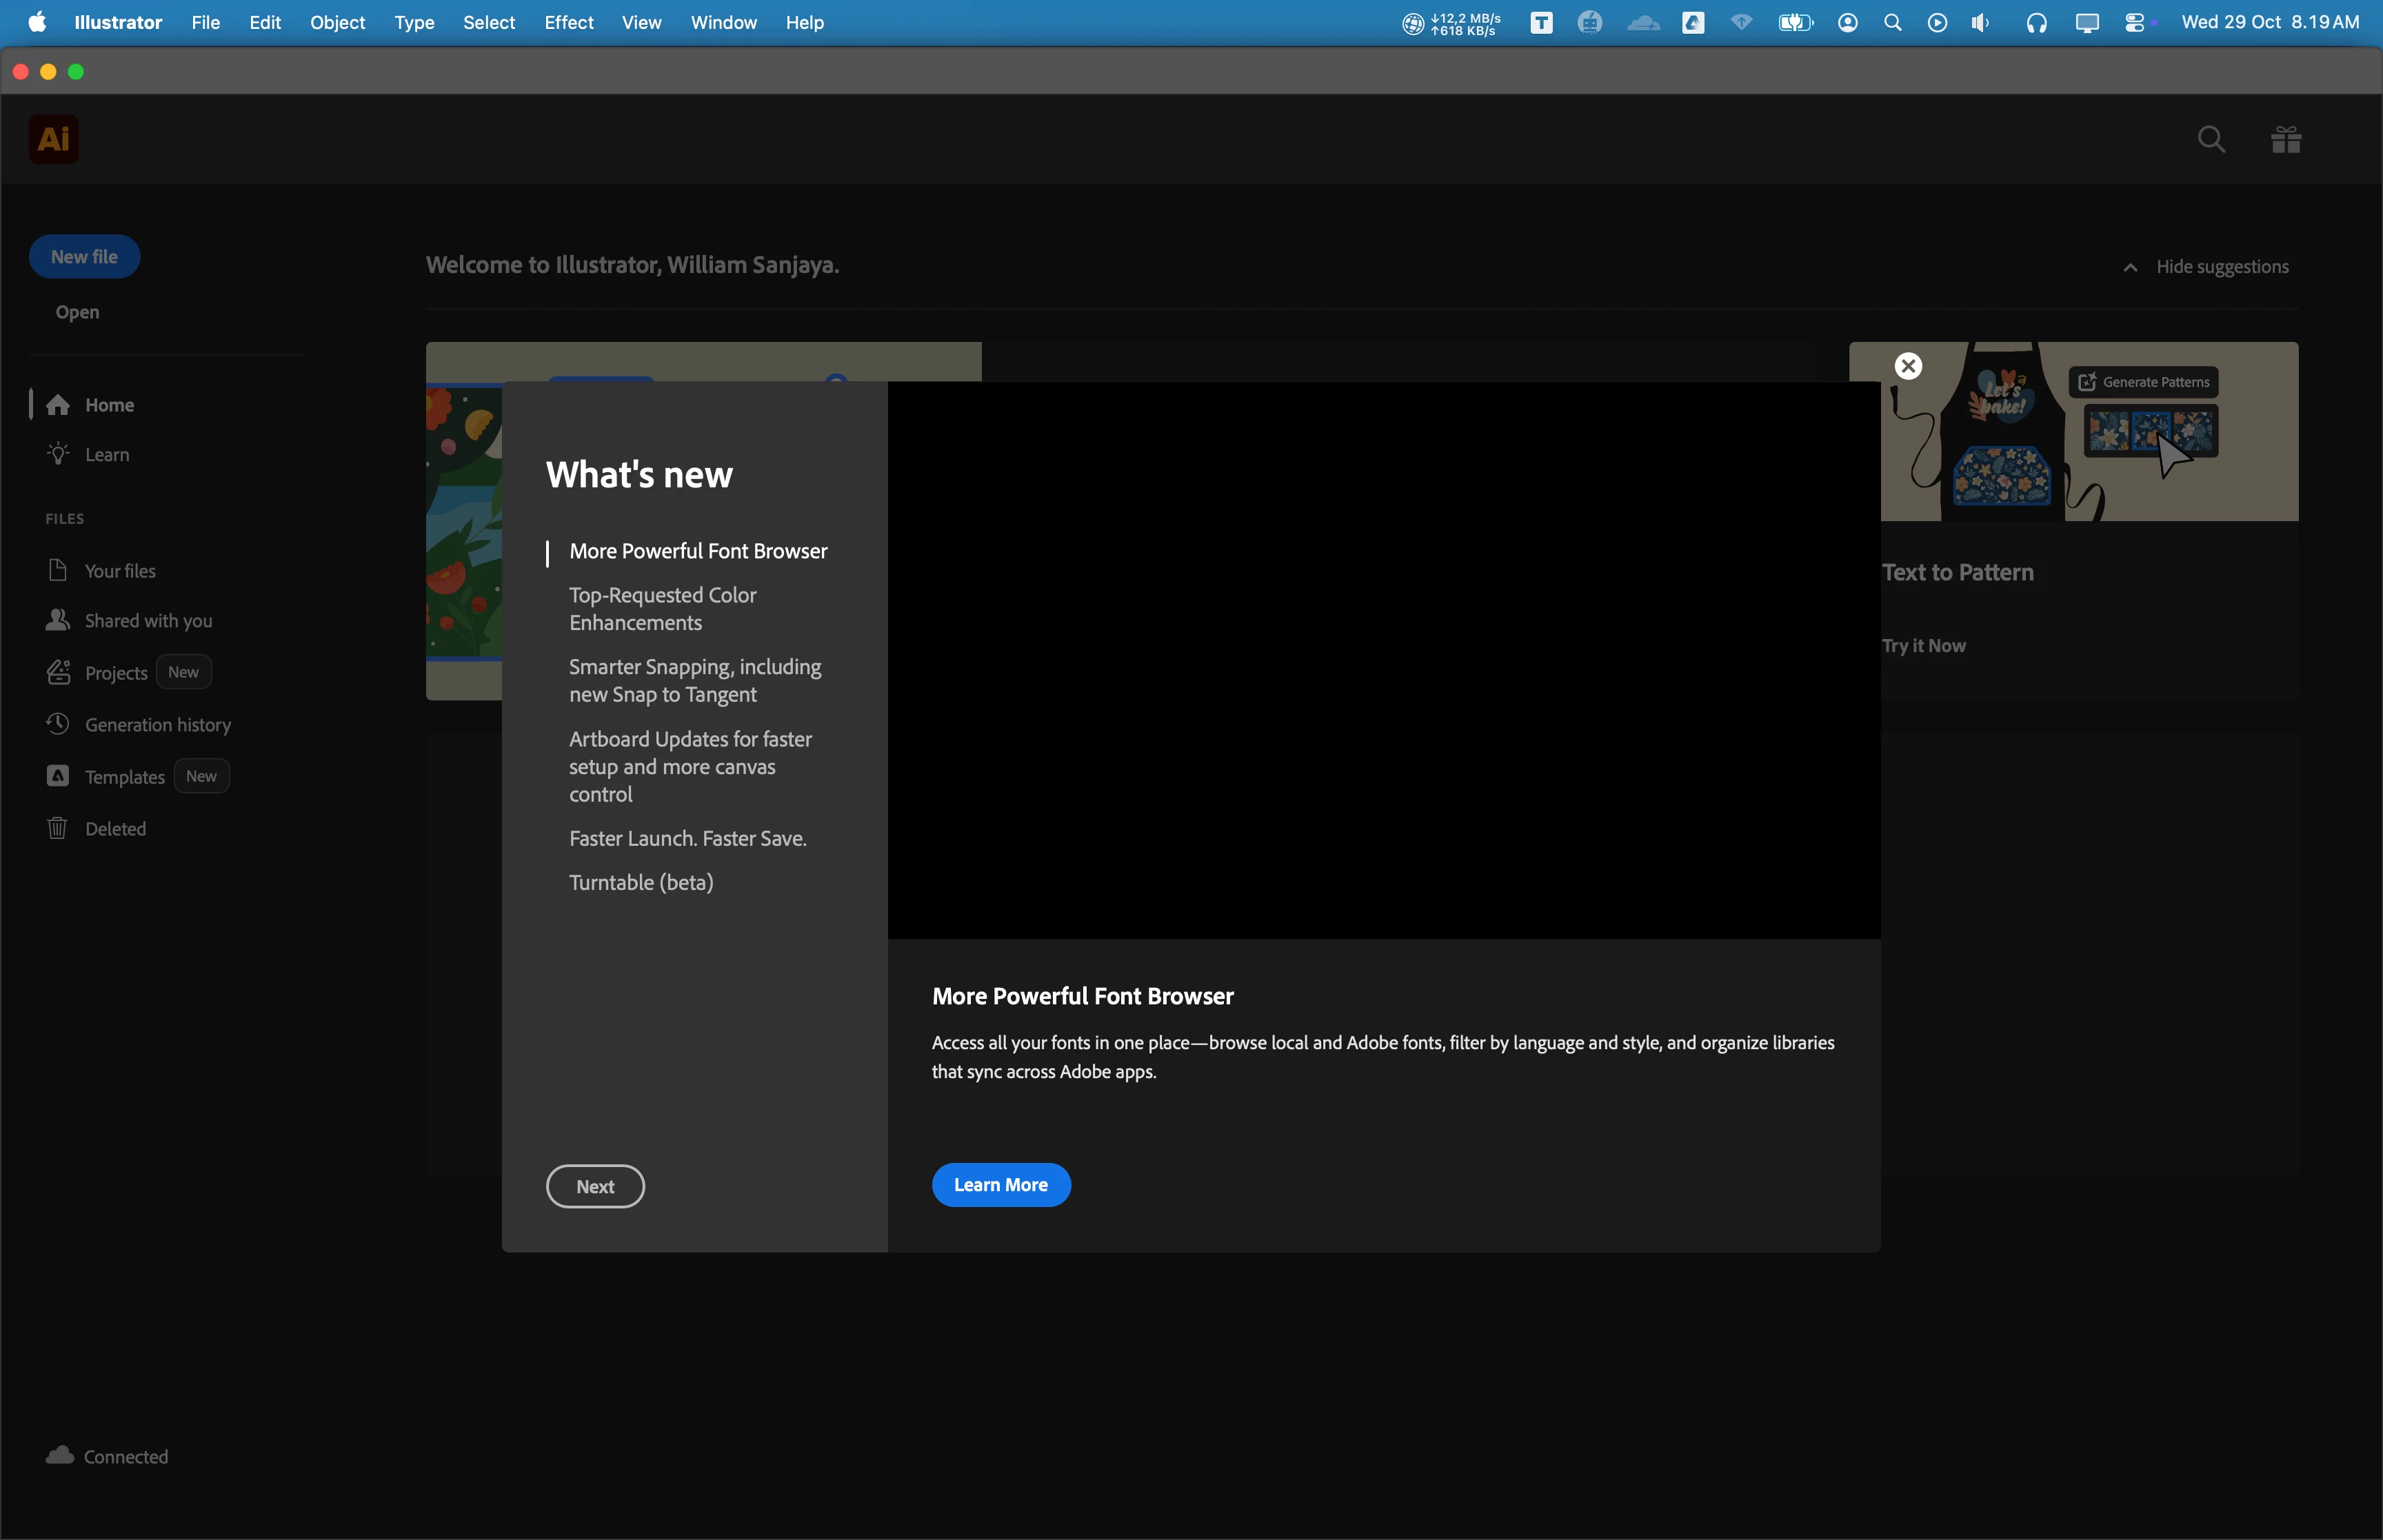Screen dimensions: 2383x1540
Task: Open the Templates section
Action: coord(124,776)
